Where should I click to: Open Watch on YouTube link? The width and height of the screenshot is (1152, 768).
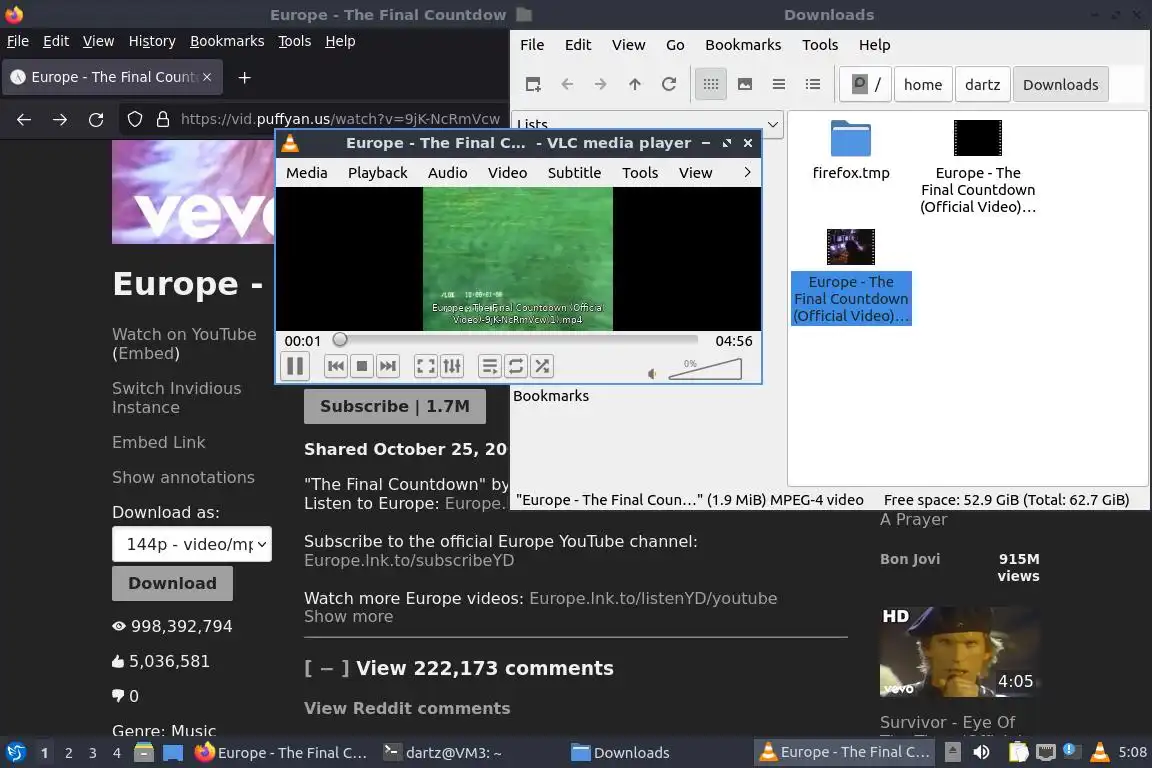tap(184, 334)
